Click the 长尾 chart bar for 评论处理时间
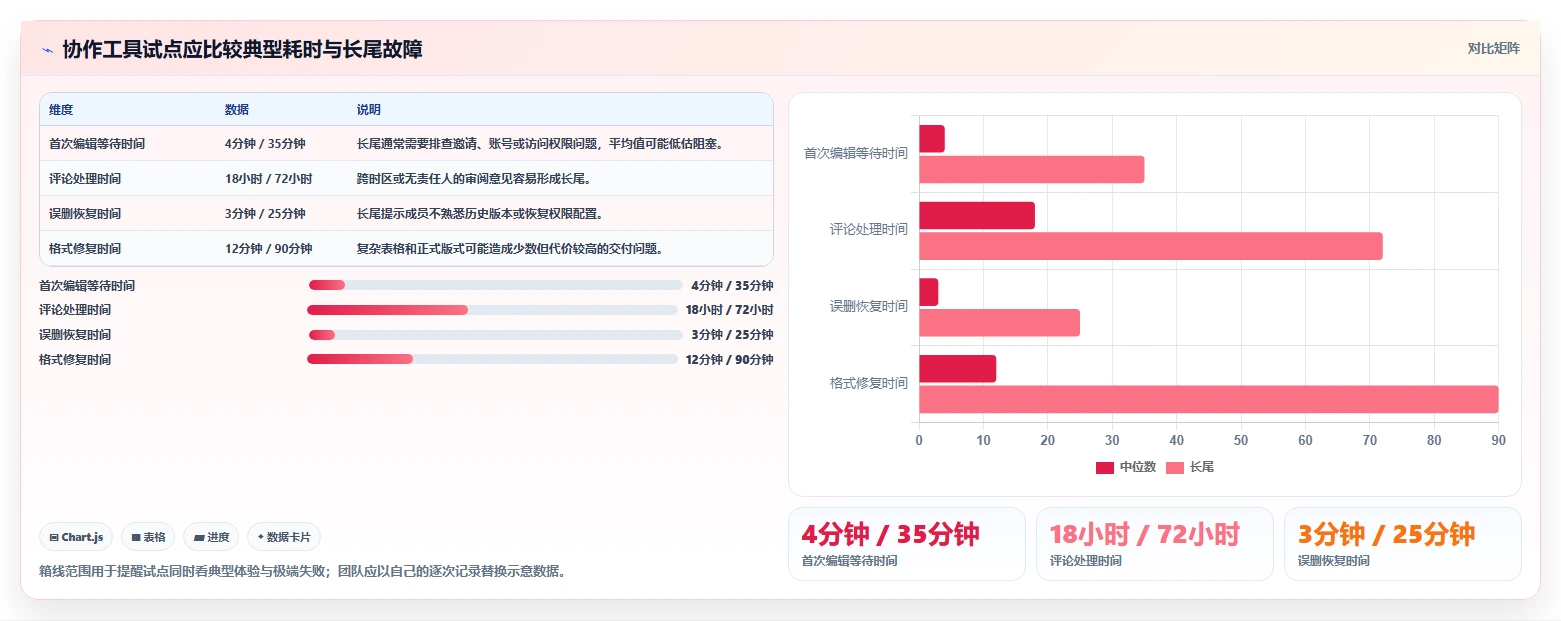The image size is (1561, 621). click(x=1151, y=246)
